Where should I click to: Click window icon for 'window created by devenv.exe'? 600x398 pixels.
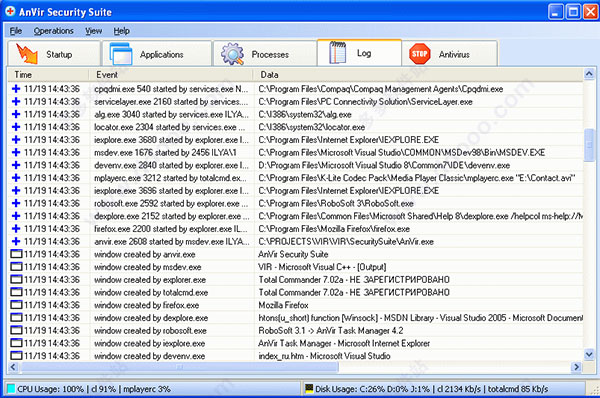click(x=16, y=356)
